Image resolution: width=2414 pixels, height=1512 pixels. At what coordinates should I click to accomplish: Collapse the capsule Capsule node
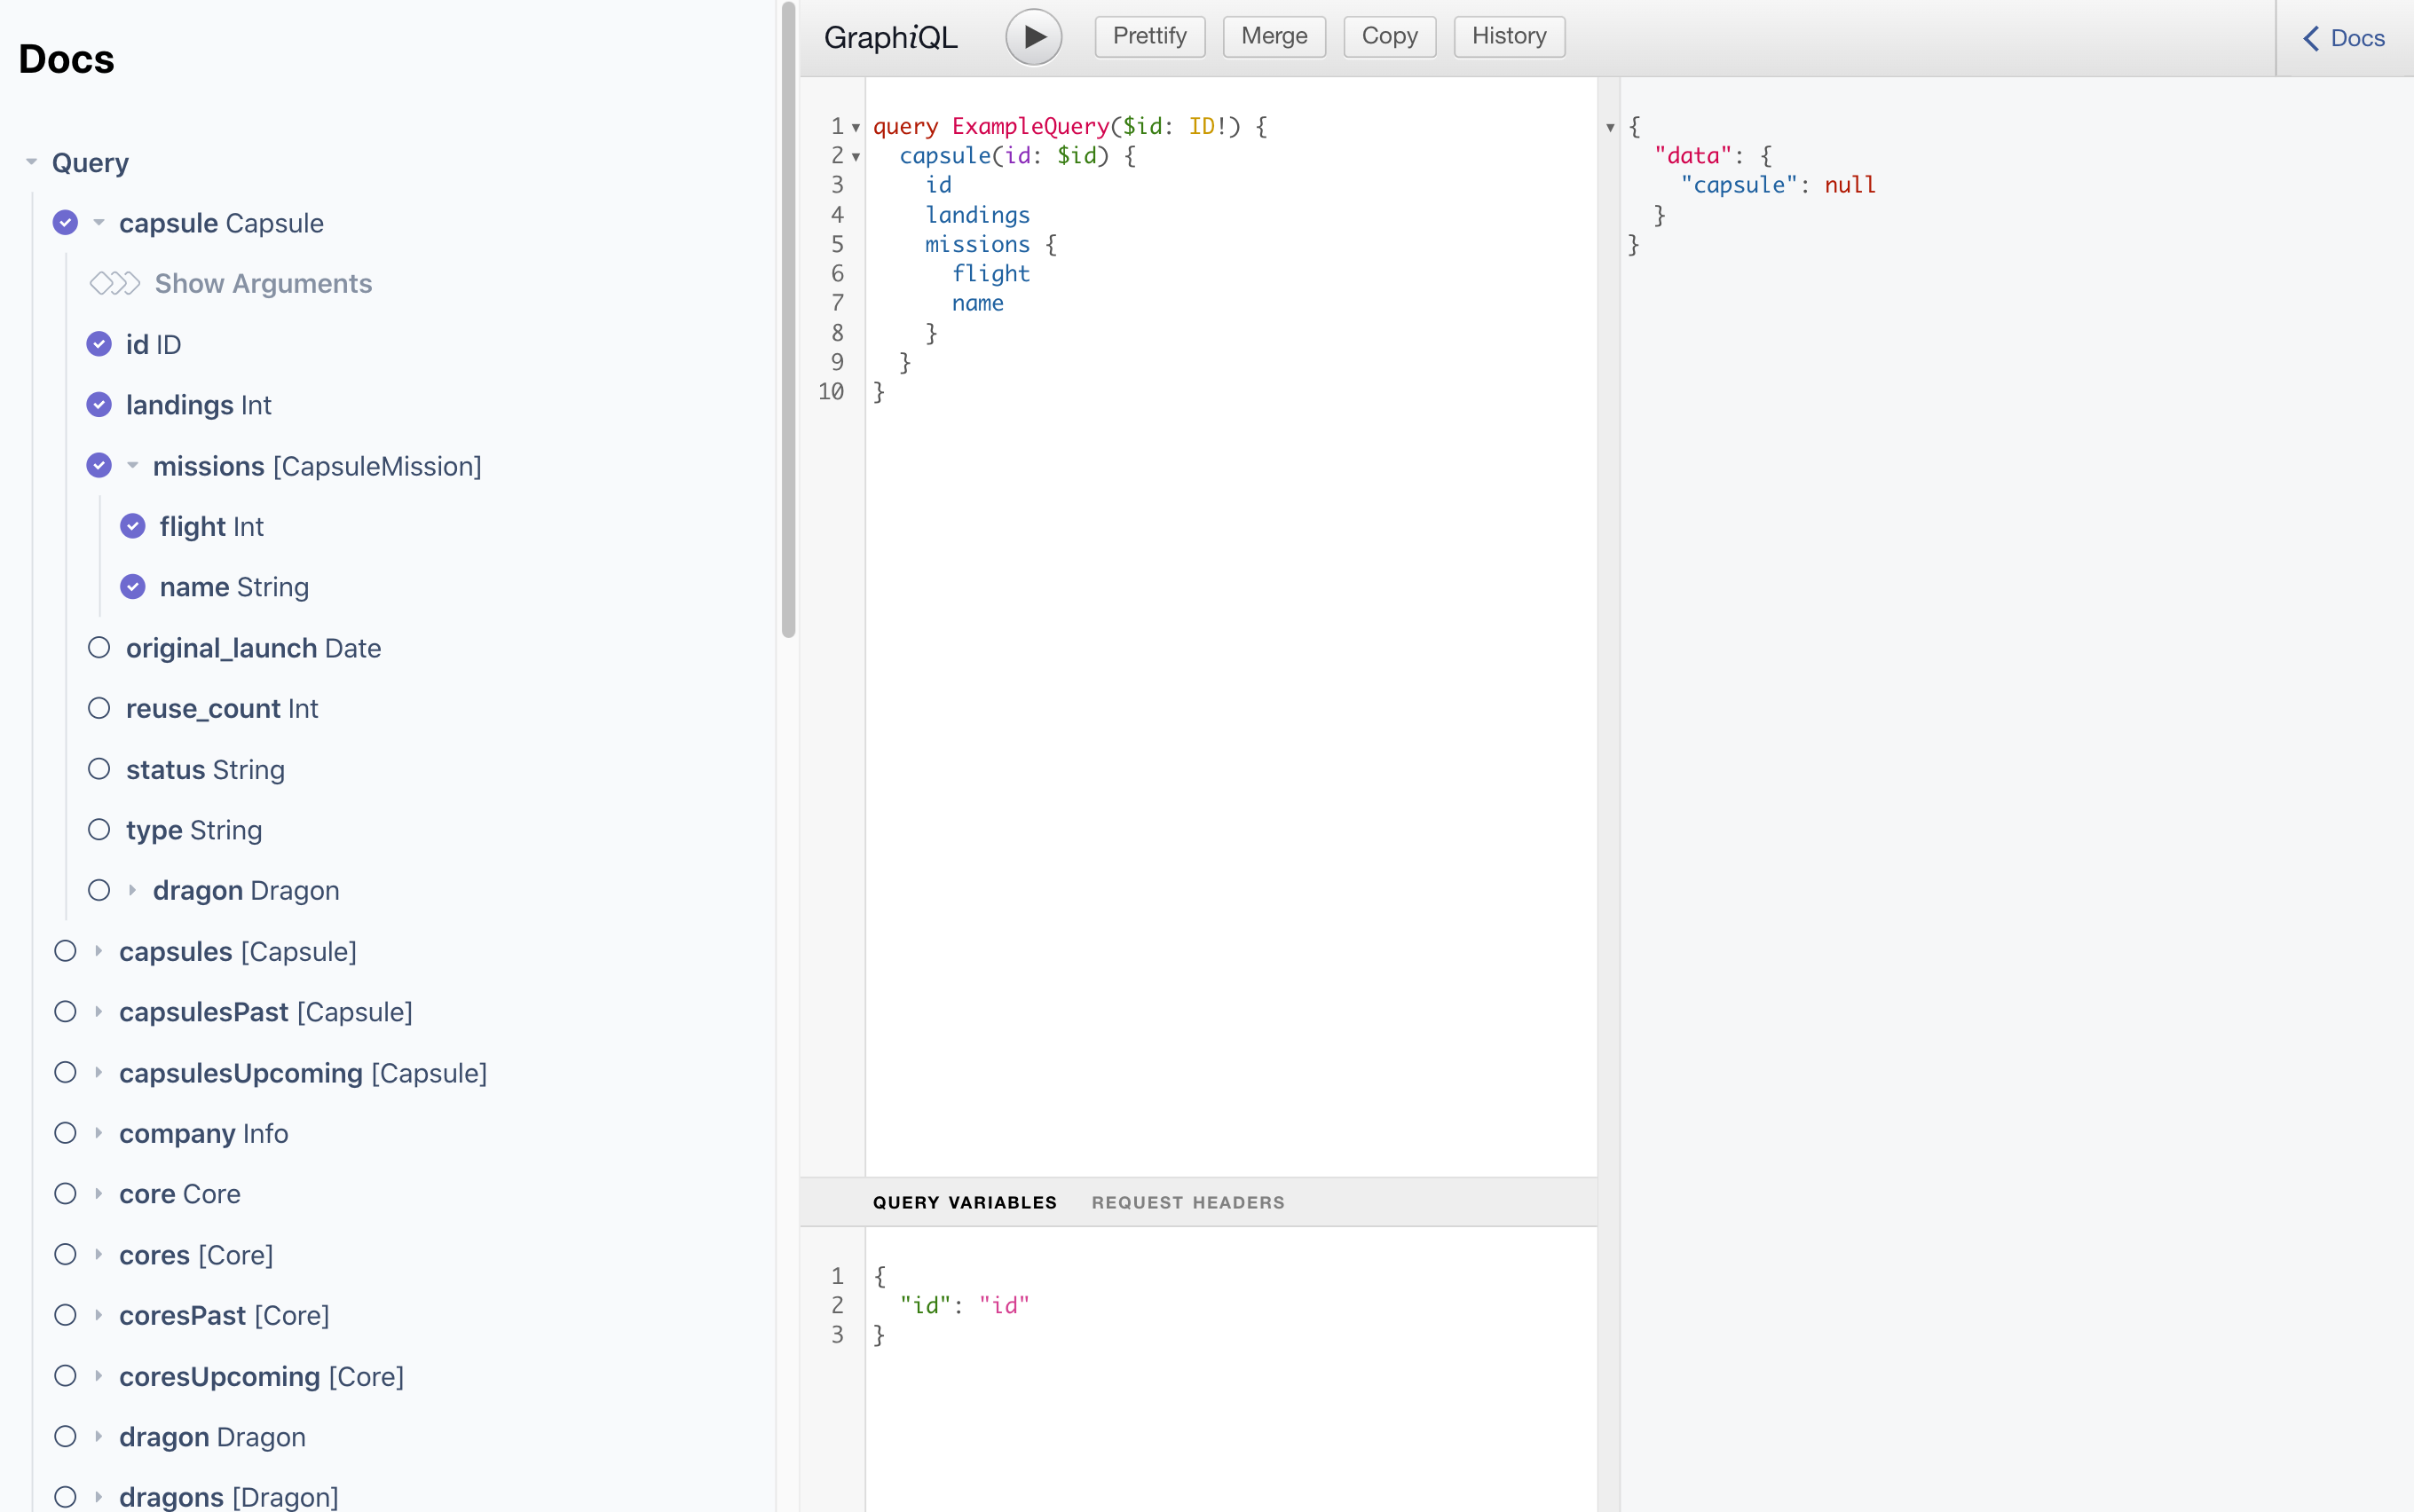coord(98,223)
